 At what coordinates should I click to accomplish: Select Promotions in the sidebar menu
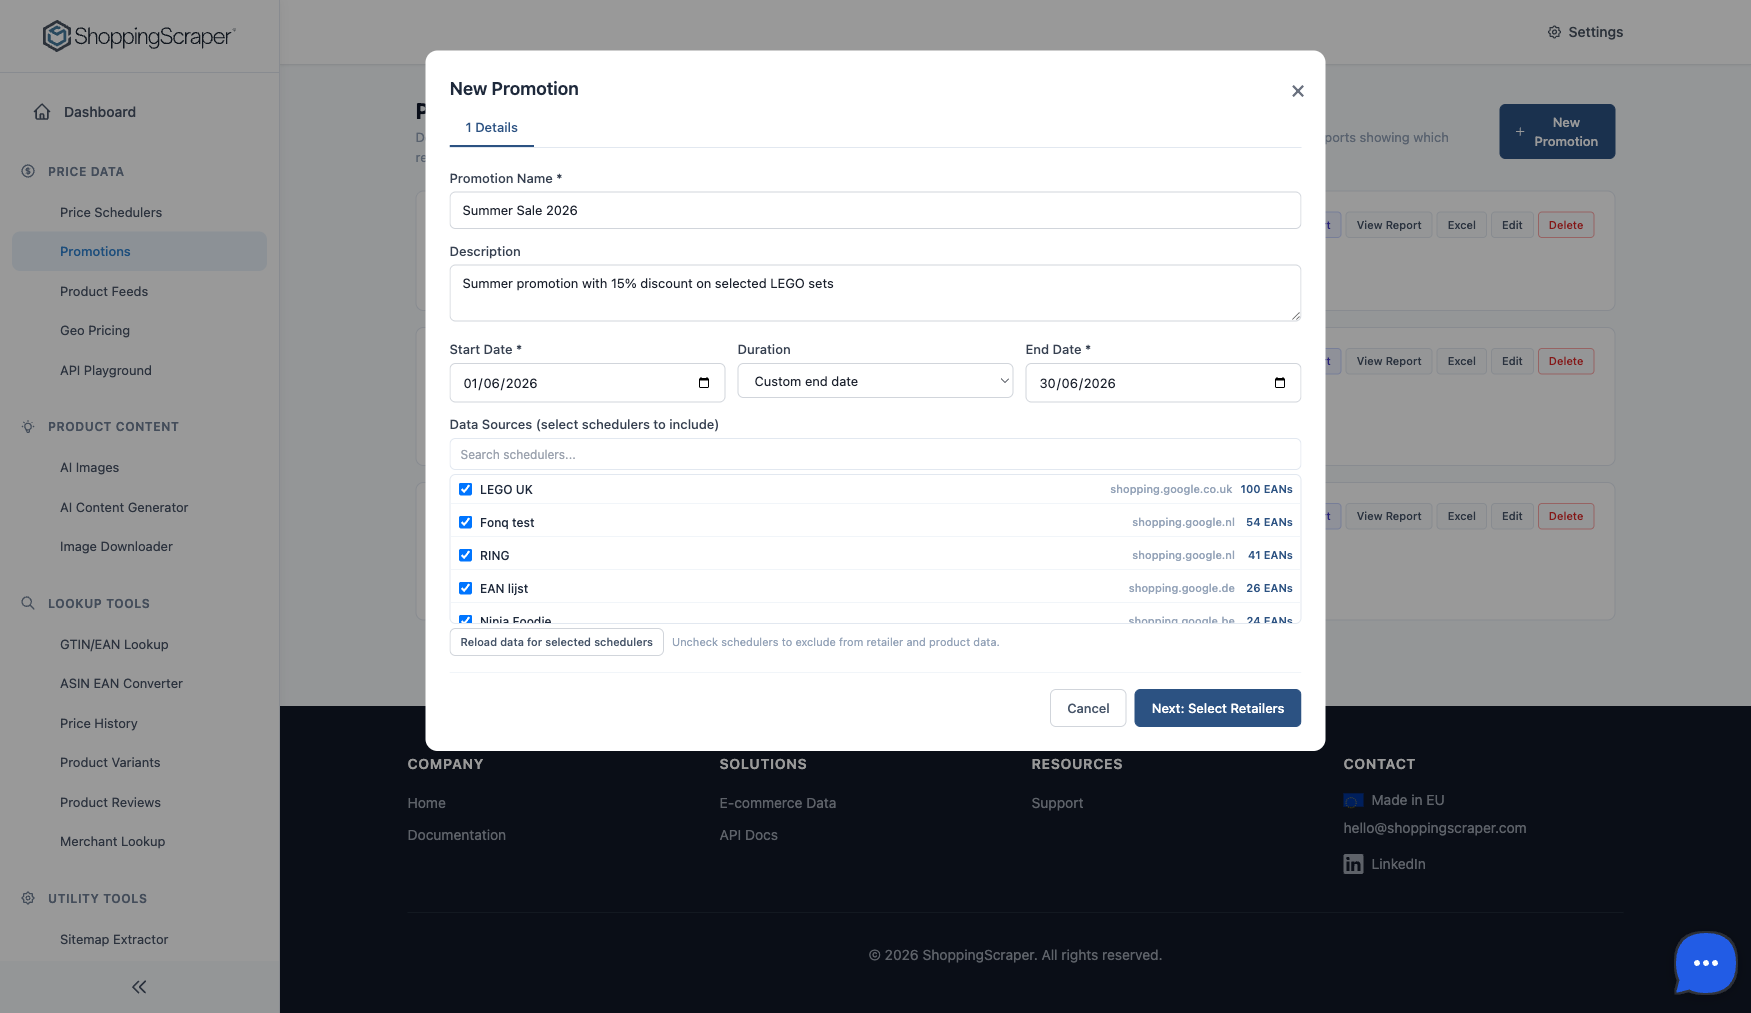click(x=95, y=251)
